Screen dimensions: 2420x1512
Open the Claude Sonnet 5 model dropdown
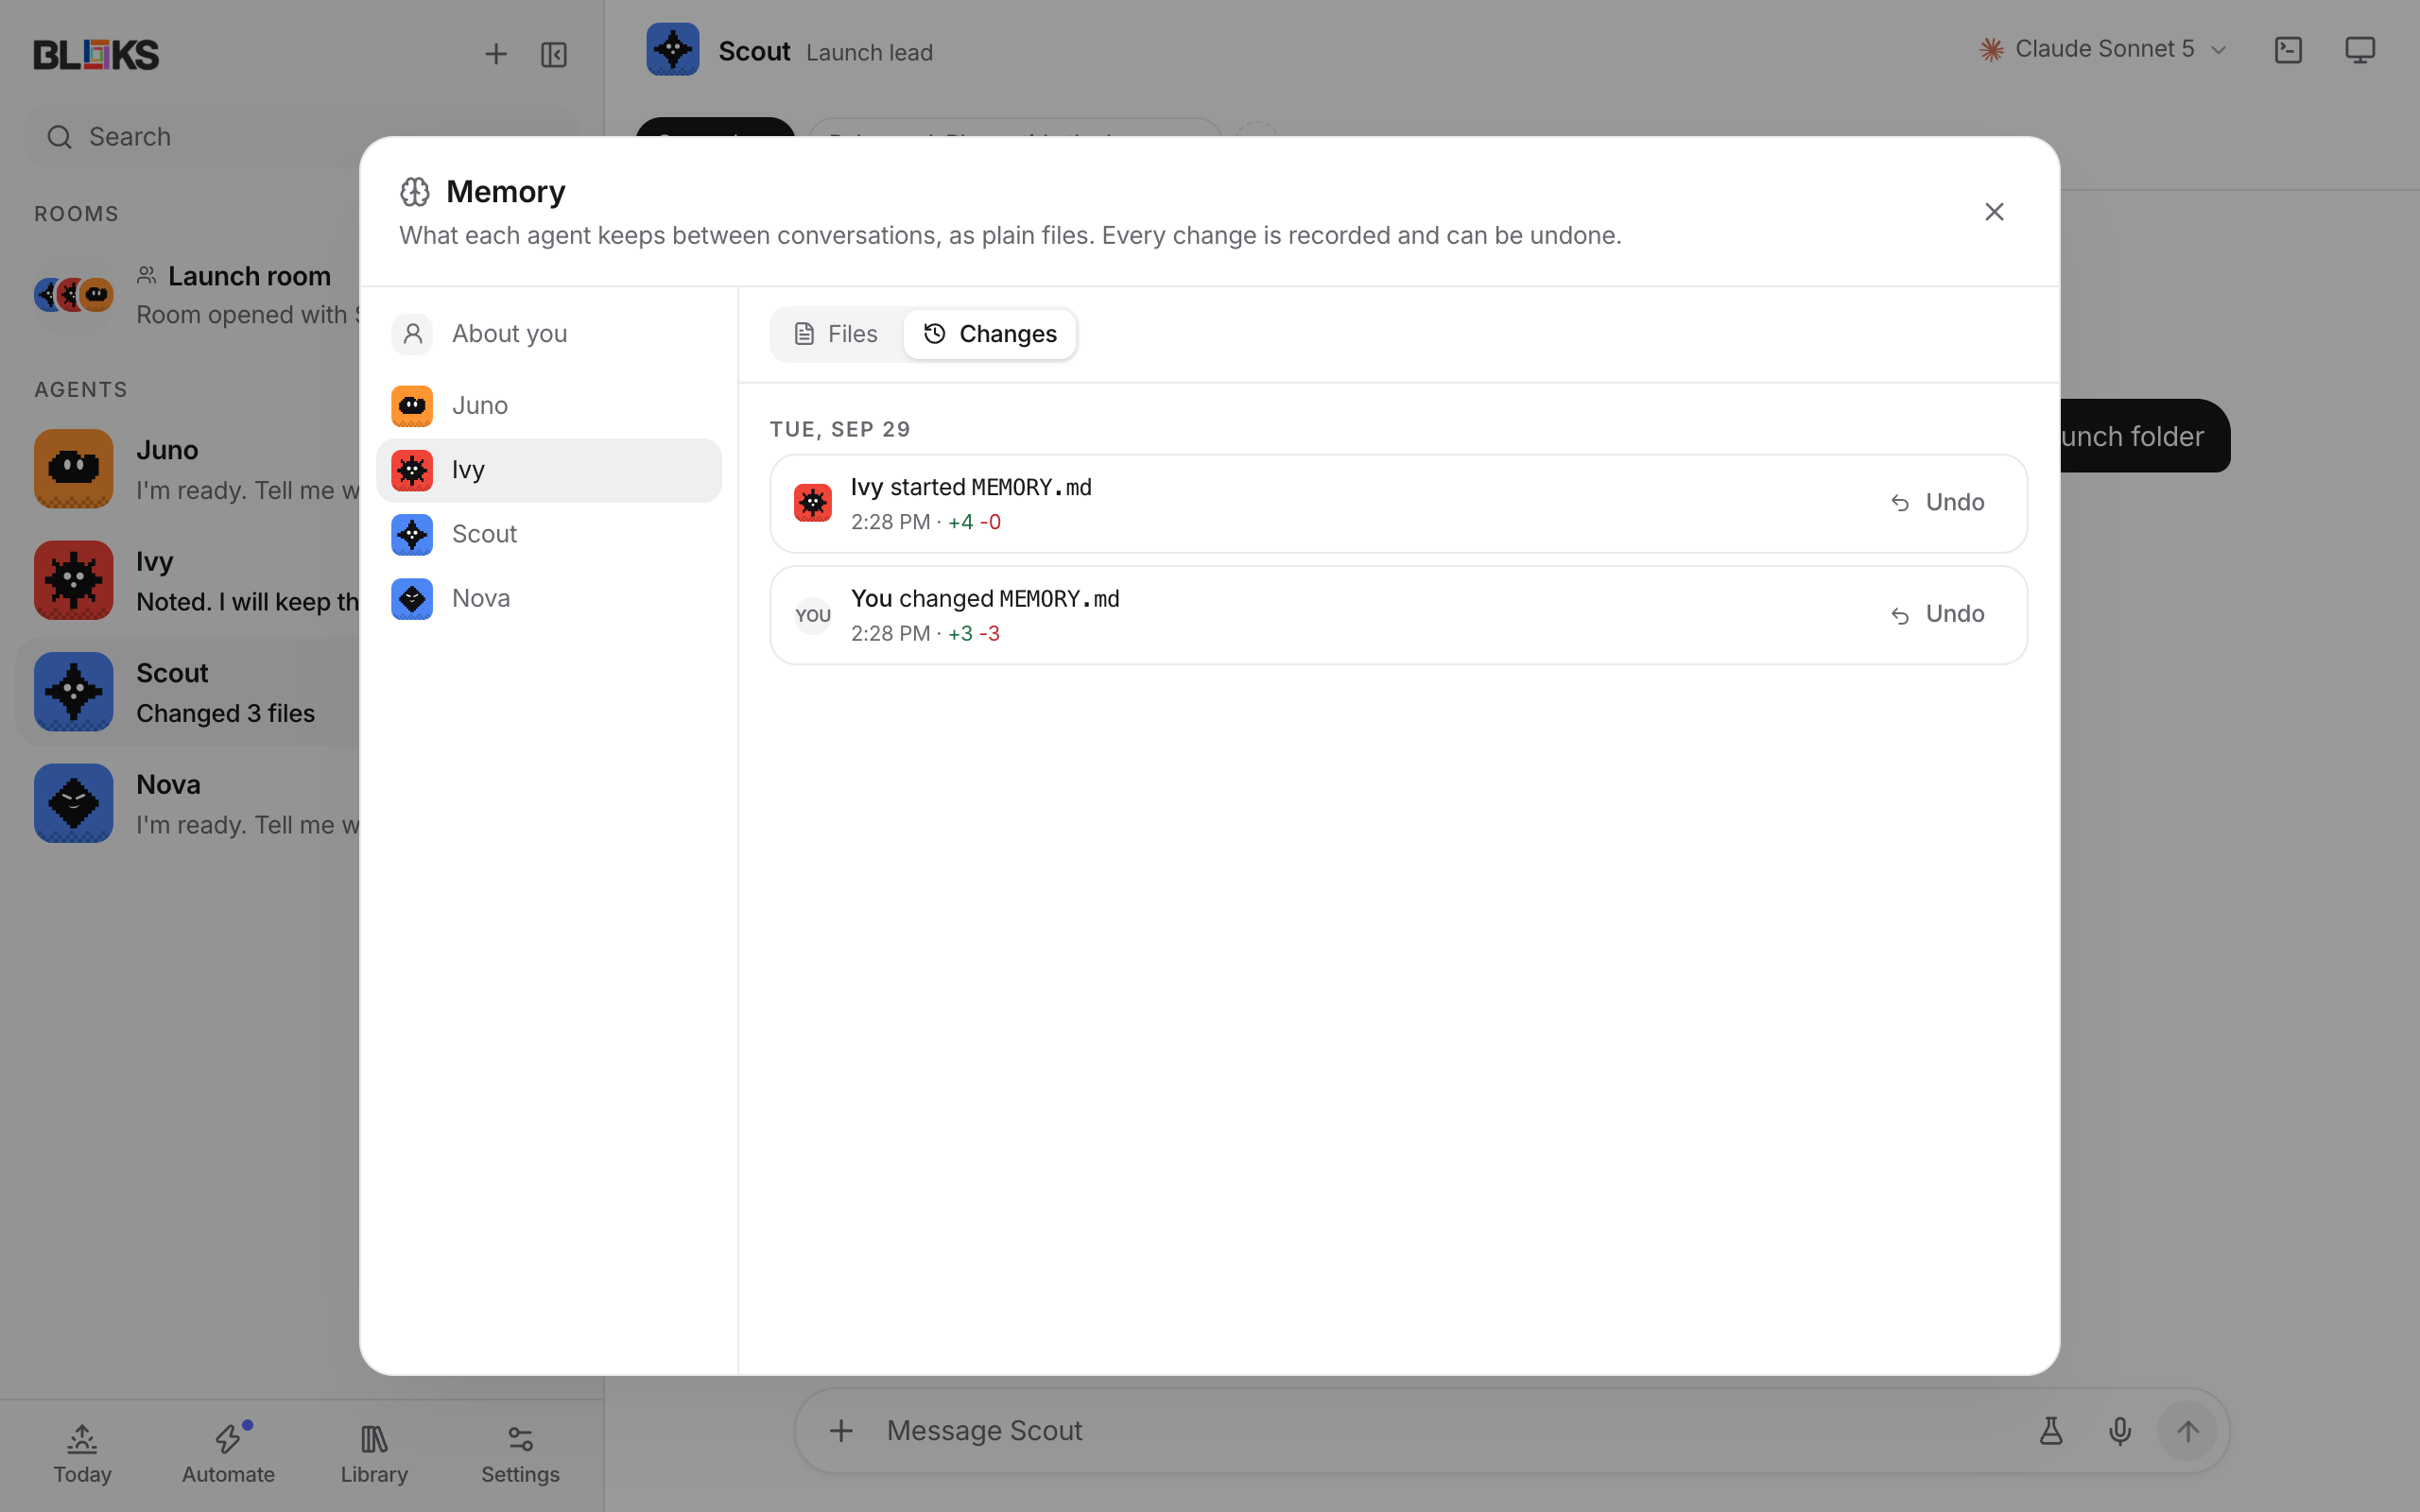[2104, 49]
